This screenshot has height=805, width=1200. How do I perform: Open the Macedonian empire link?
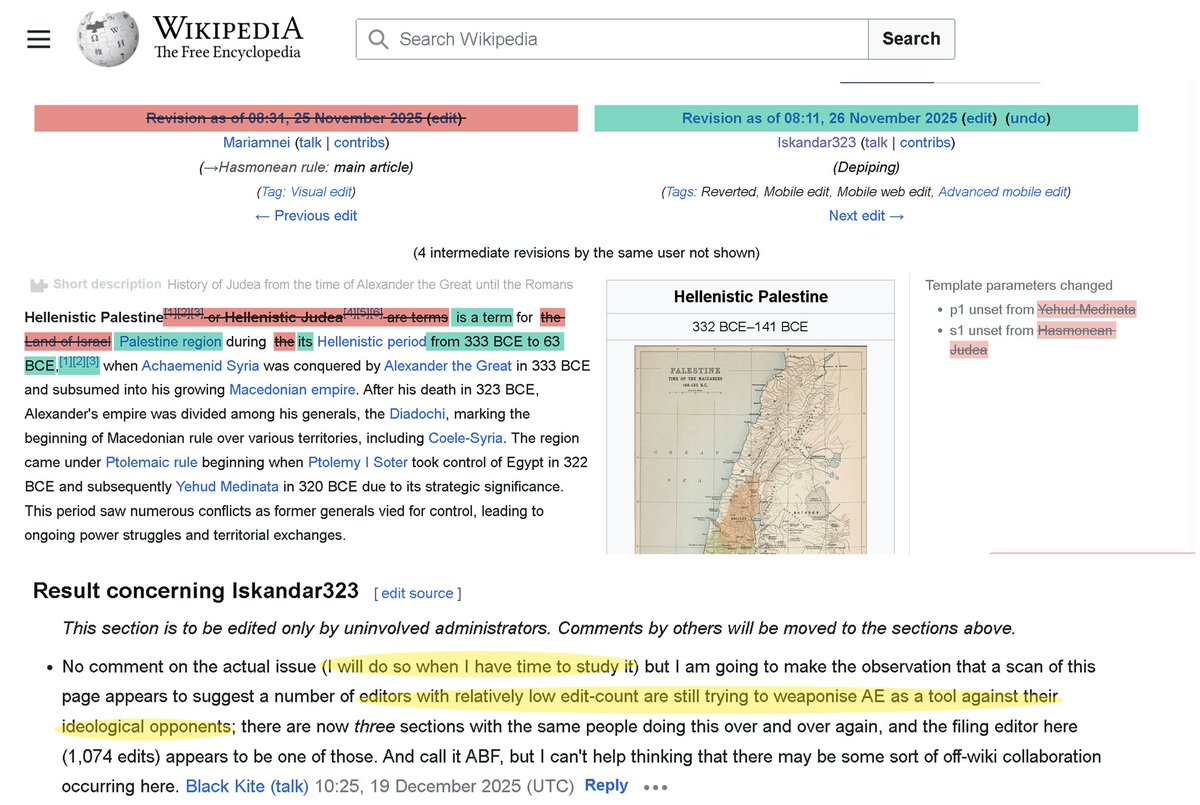pos(292,389)
